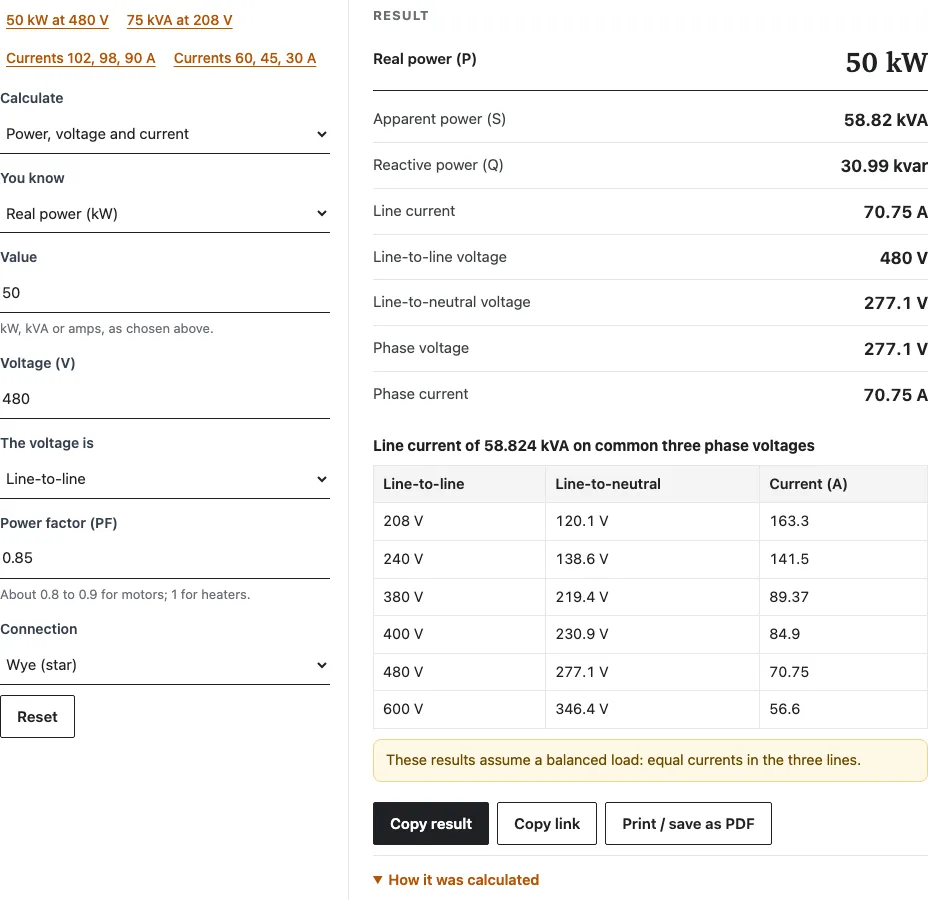928x900 pixels.
Task: Click the Line current 70.75 A value
Action: click(895, 212)
